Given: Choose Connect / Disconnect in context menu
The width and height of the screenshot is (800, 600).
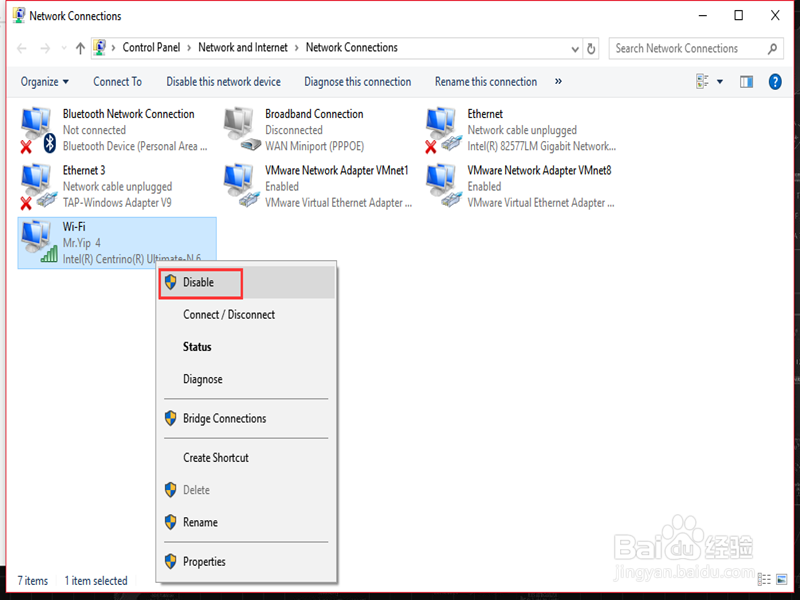Looking at the screenshot, I should [247, 315].
